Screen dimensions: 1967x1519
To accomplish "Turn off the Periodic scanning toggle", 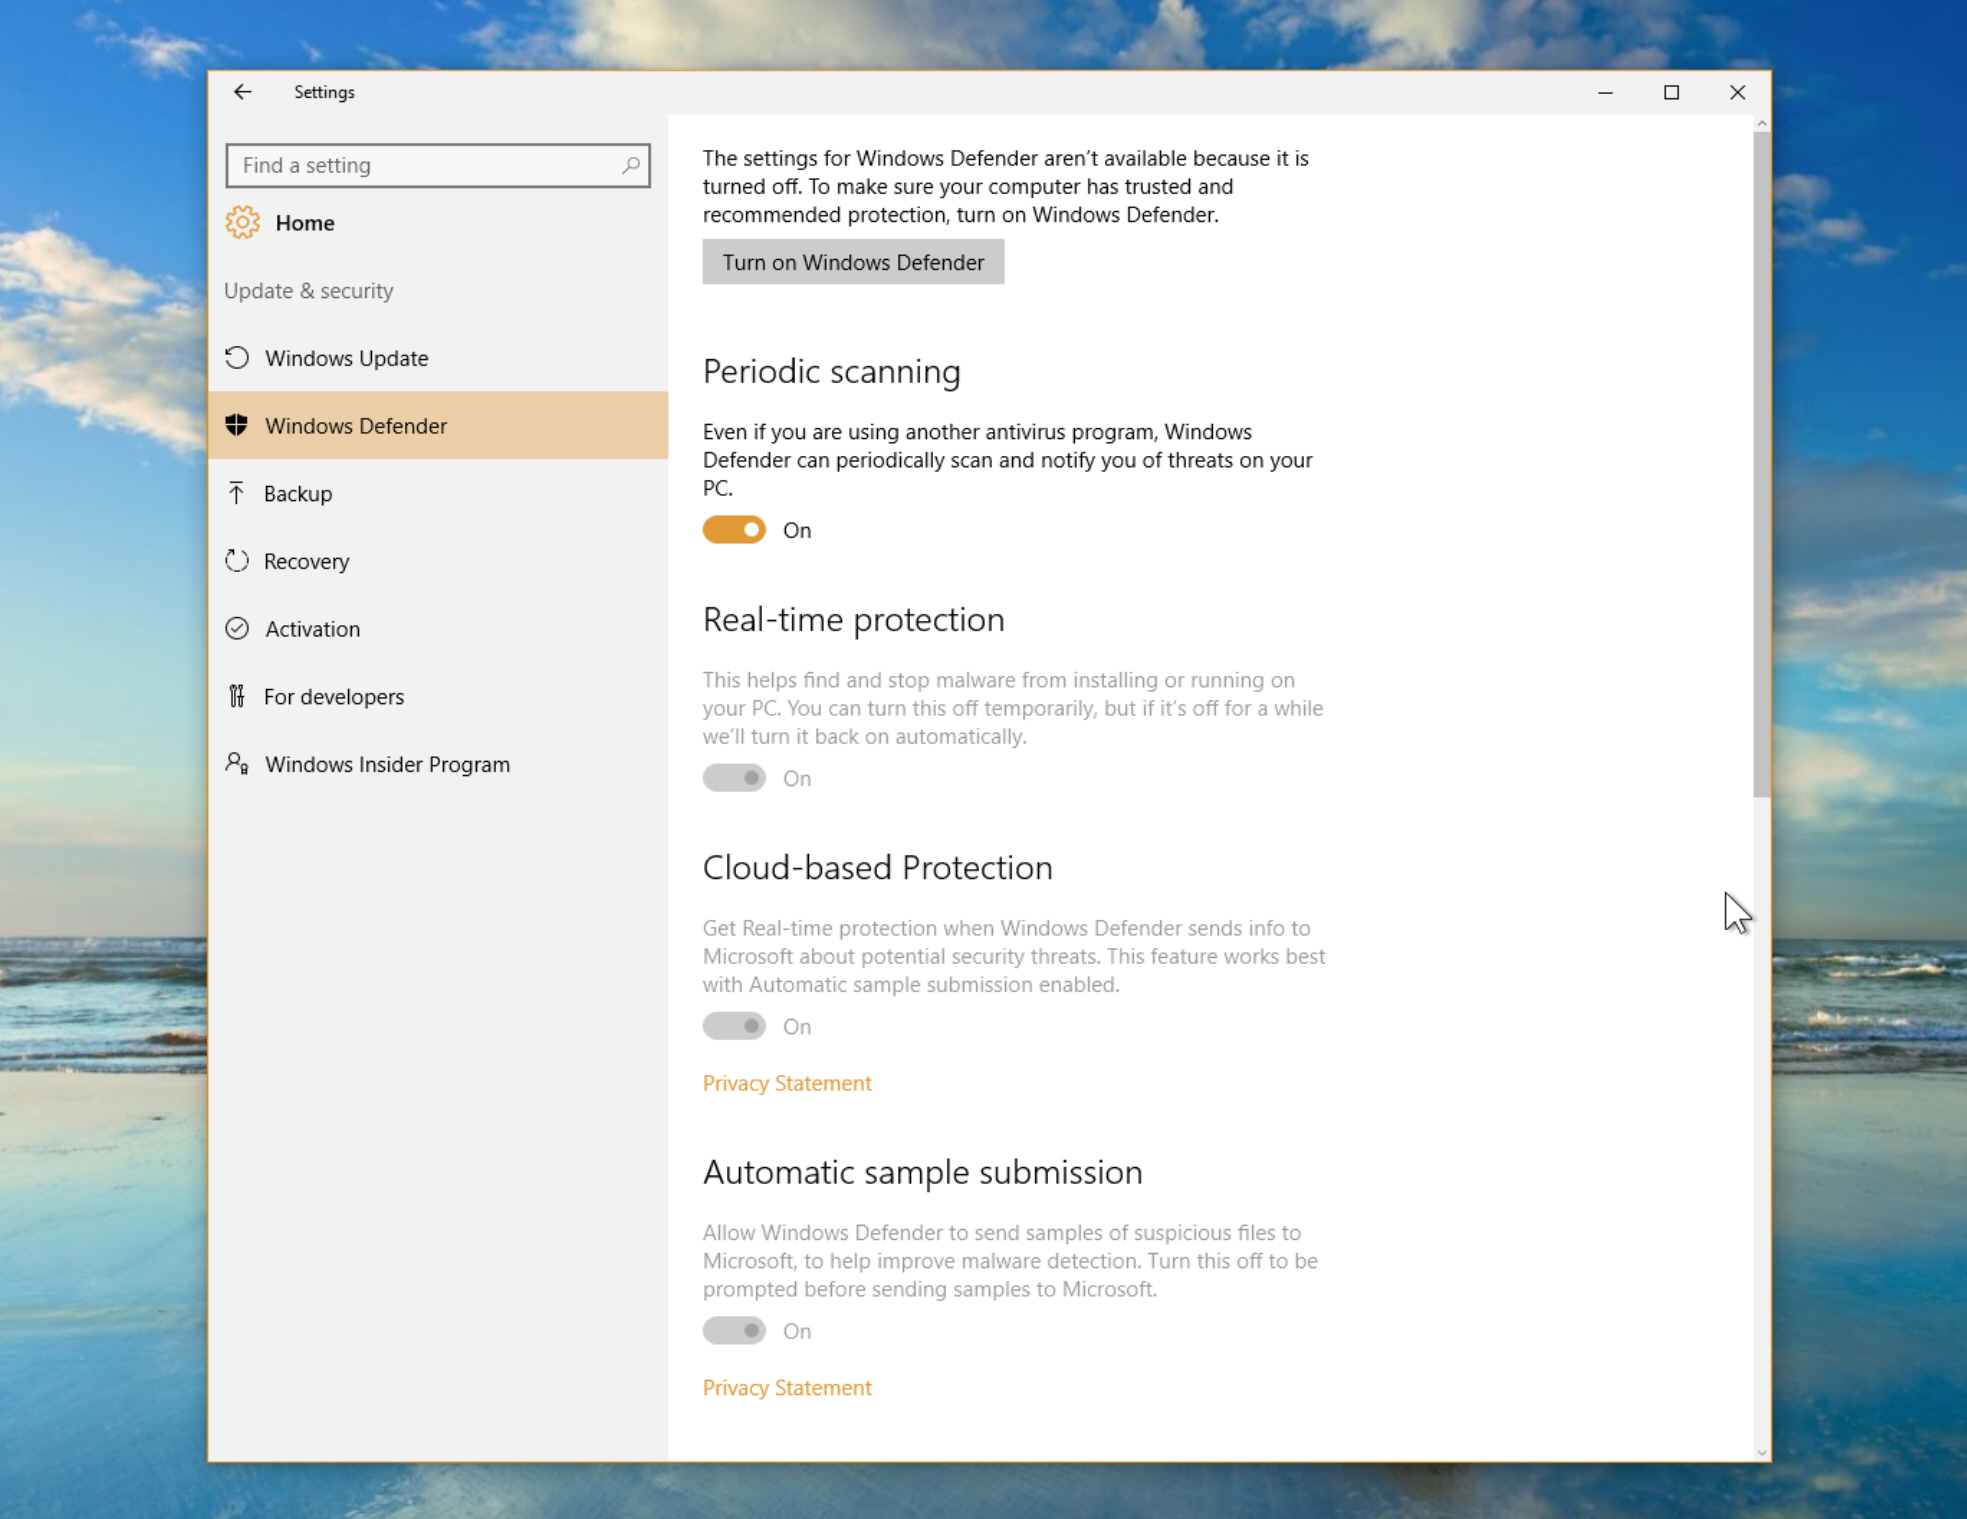I will (x=734, y=530).
